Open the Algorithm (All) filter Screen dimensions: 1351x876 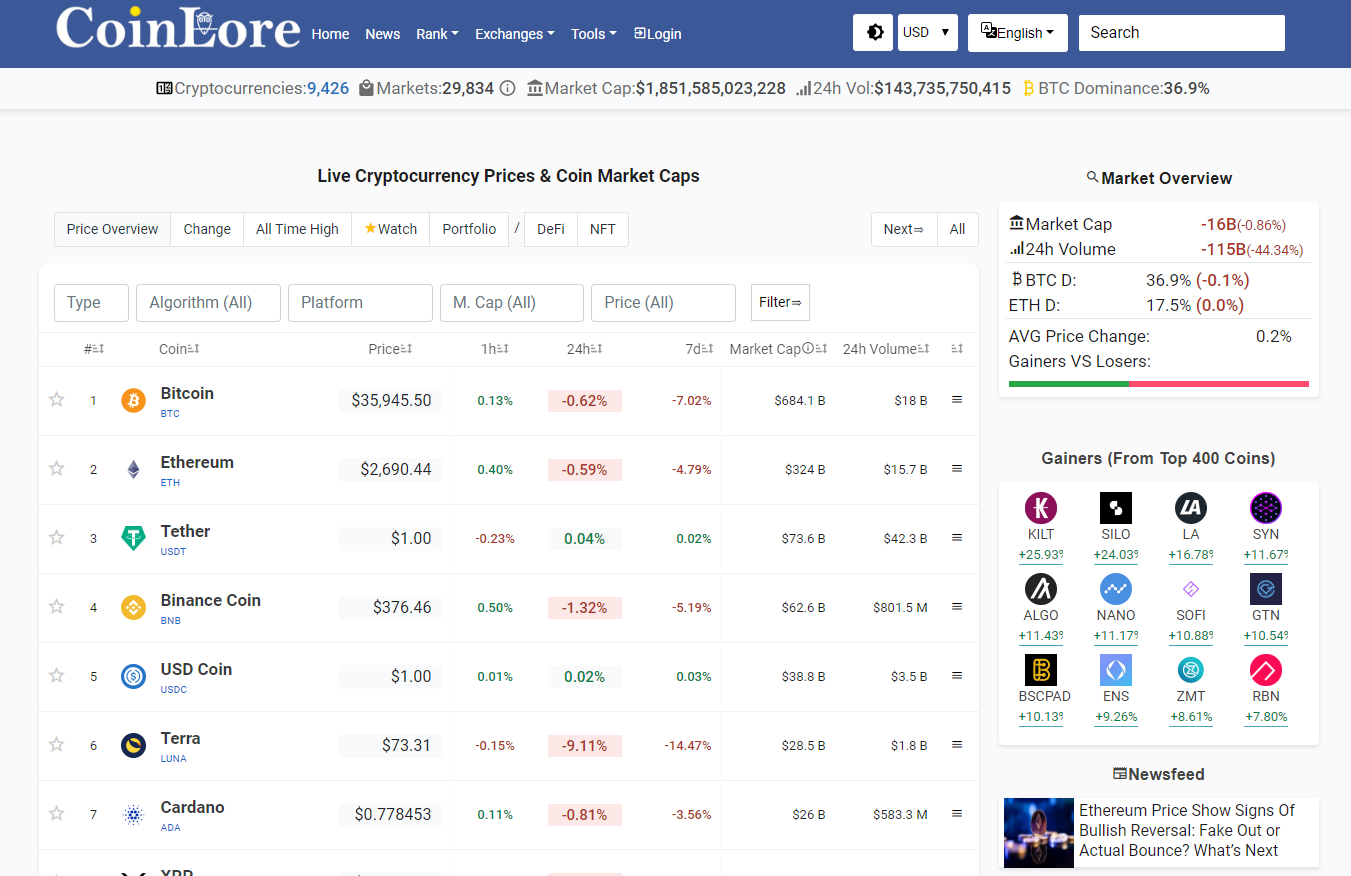tap(208, 303)
